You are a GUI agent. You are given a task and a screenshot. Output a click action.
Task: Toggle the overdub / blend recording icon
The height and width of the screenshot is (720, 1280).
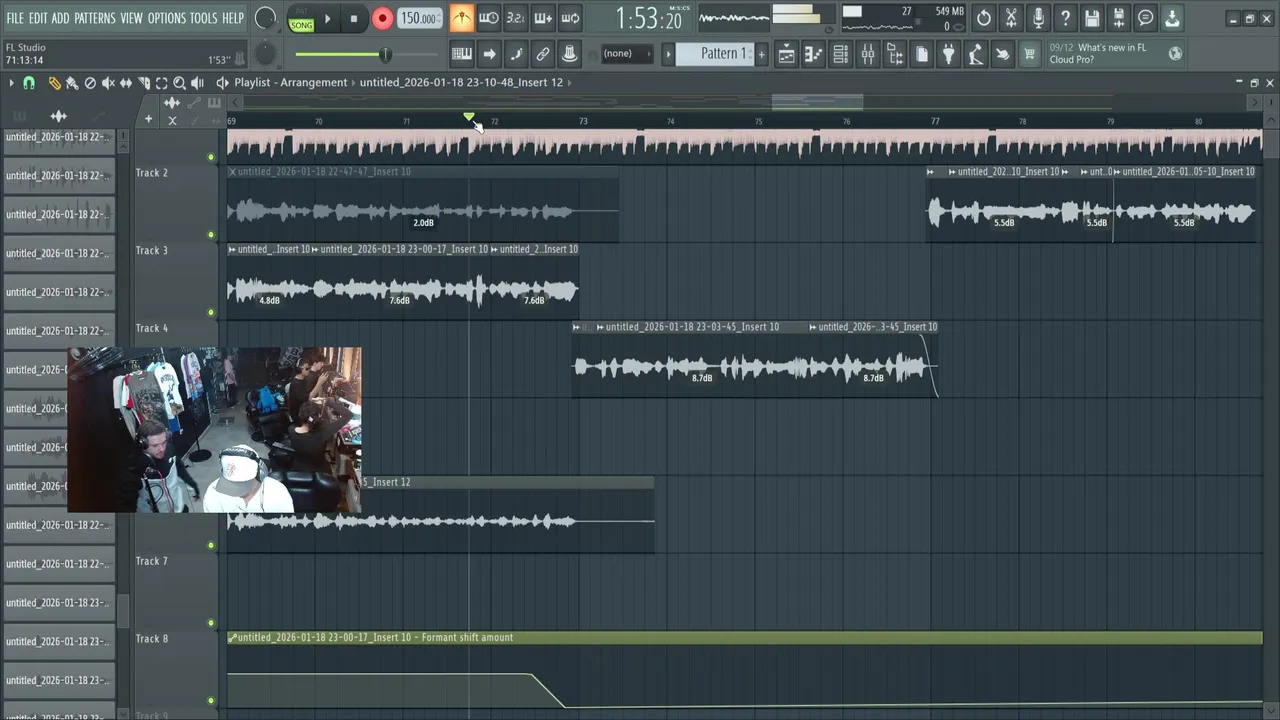pos(543,18)
